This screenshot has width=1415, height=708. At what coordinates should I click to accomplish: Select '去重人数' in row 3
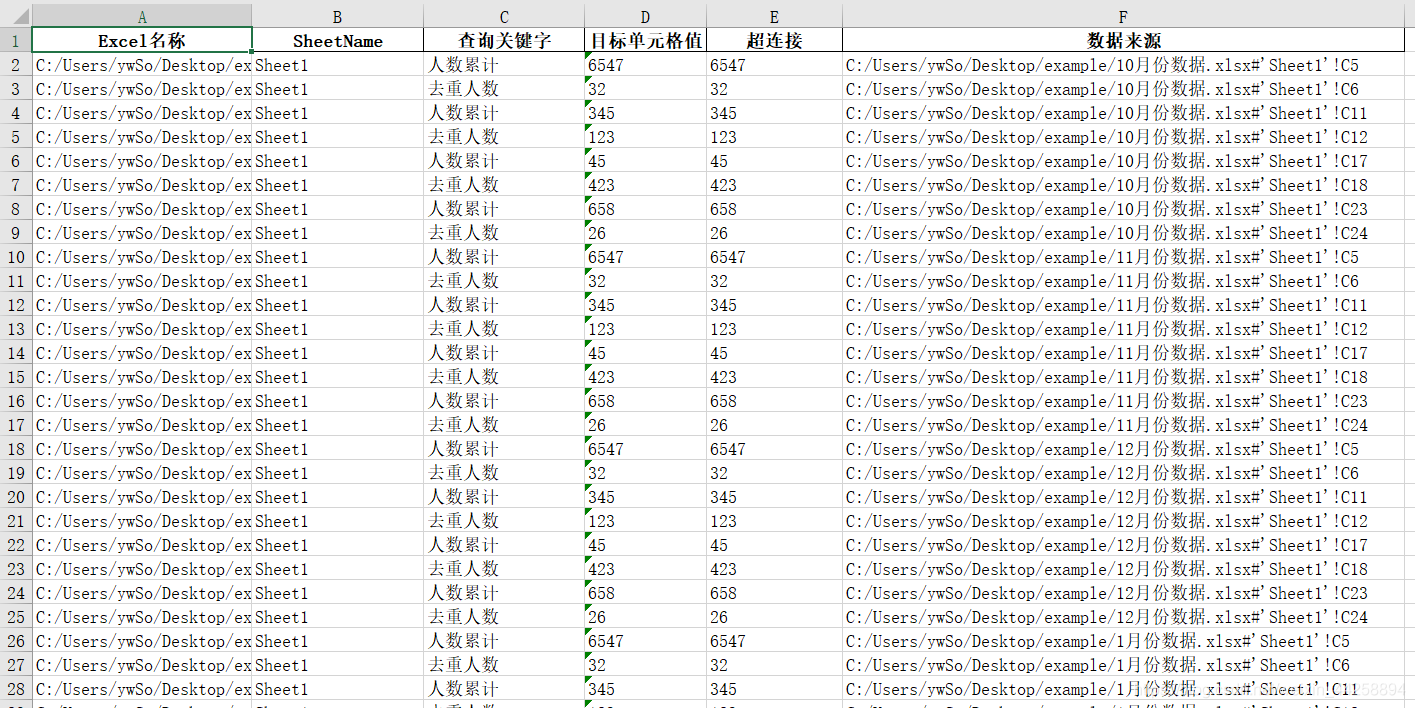click(x=504, y=89)
